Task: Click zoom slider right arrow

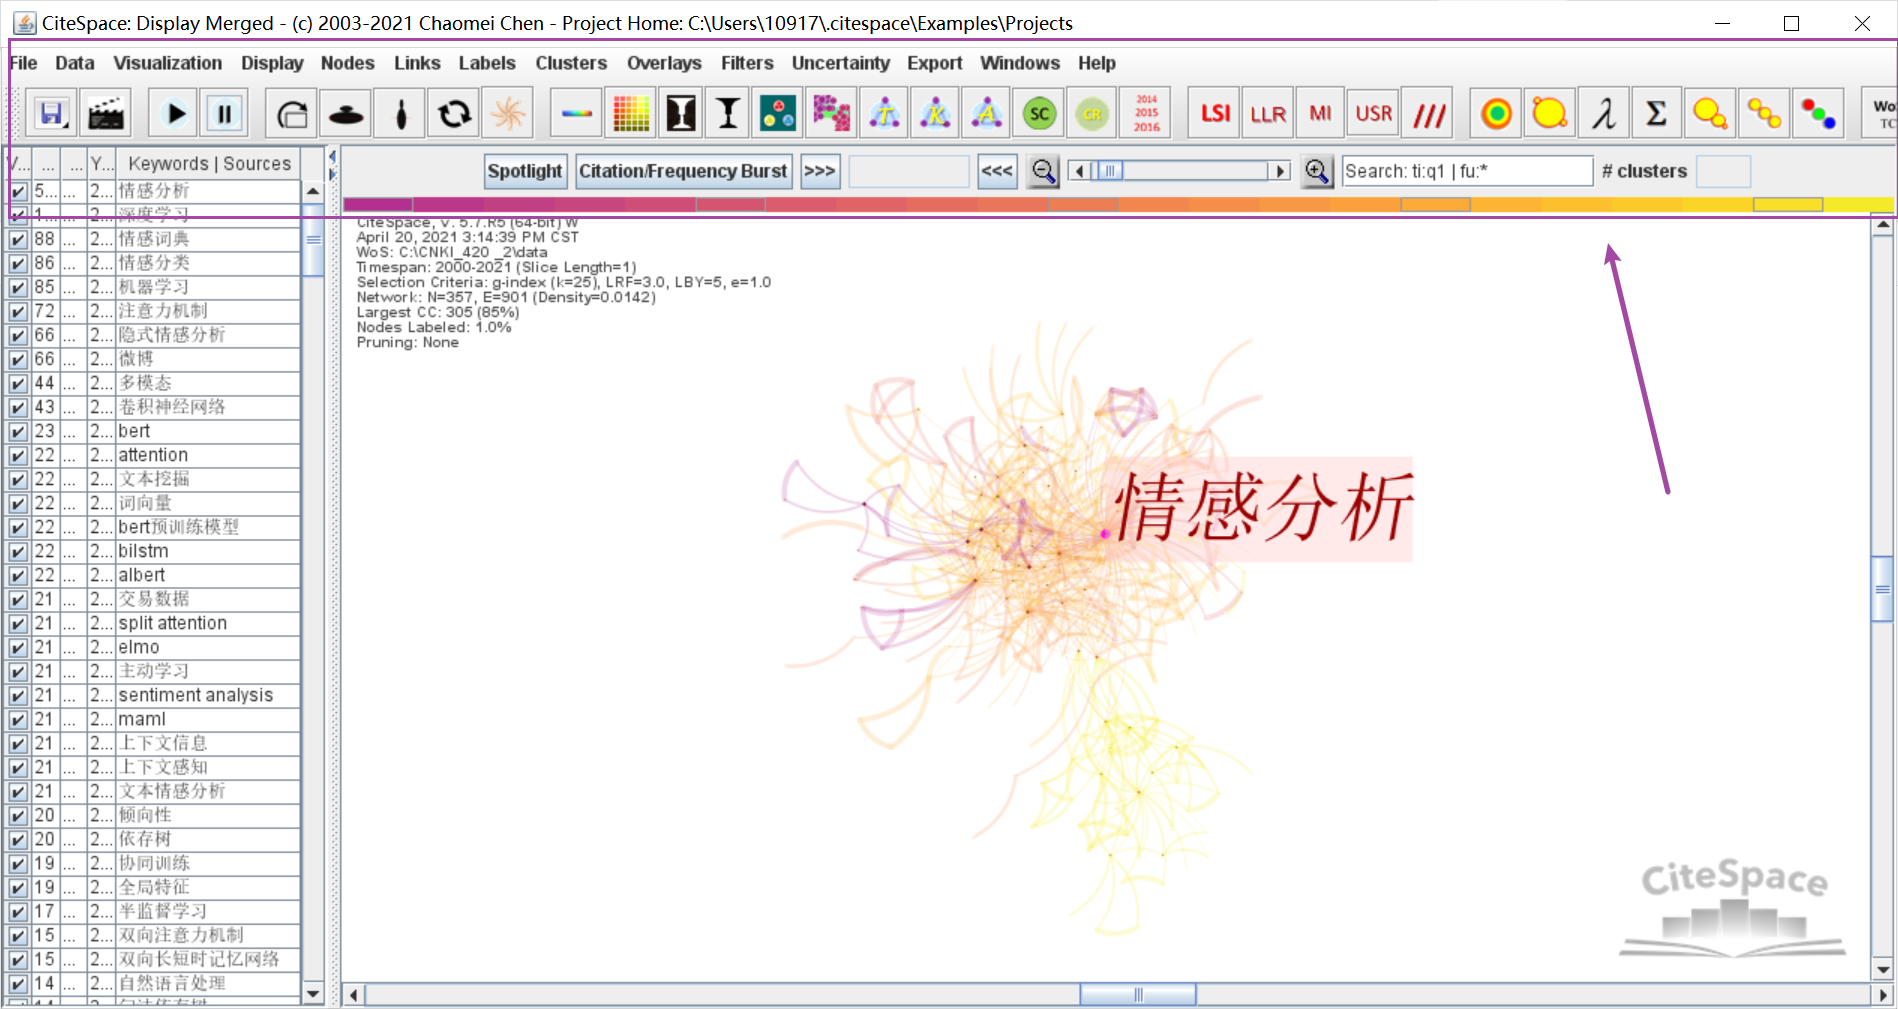Action: pyautogui.click(x=1280, y=171)
